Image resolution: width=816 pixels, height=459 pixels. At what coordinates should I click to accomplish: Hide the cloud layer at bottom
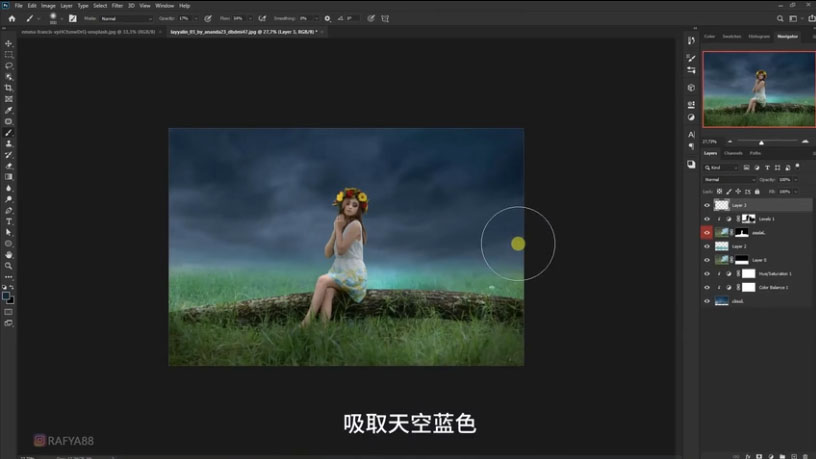[x=707, y=301]
